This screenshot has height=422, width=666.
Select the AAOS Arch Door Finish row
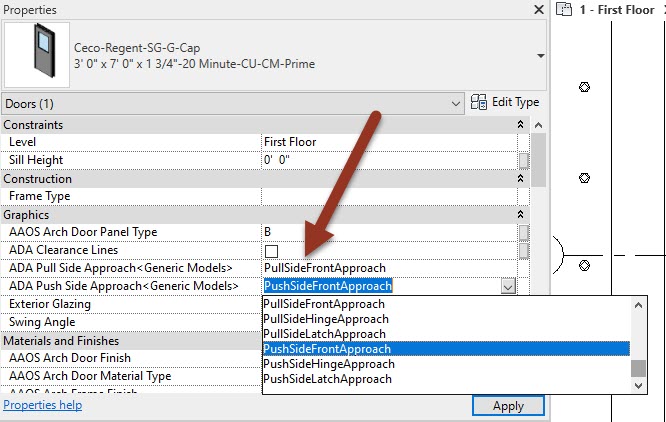pyautogui.click(x=131, y=358)
